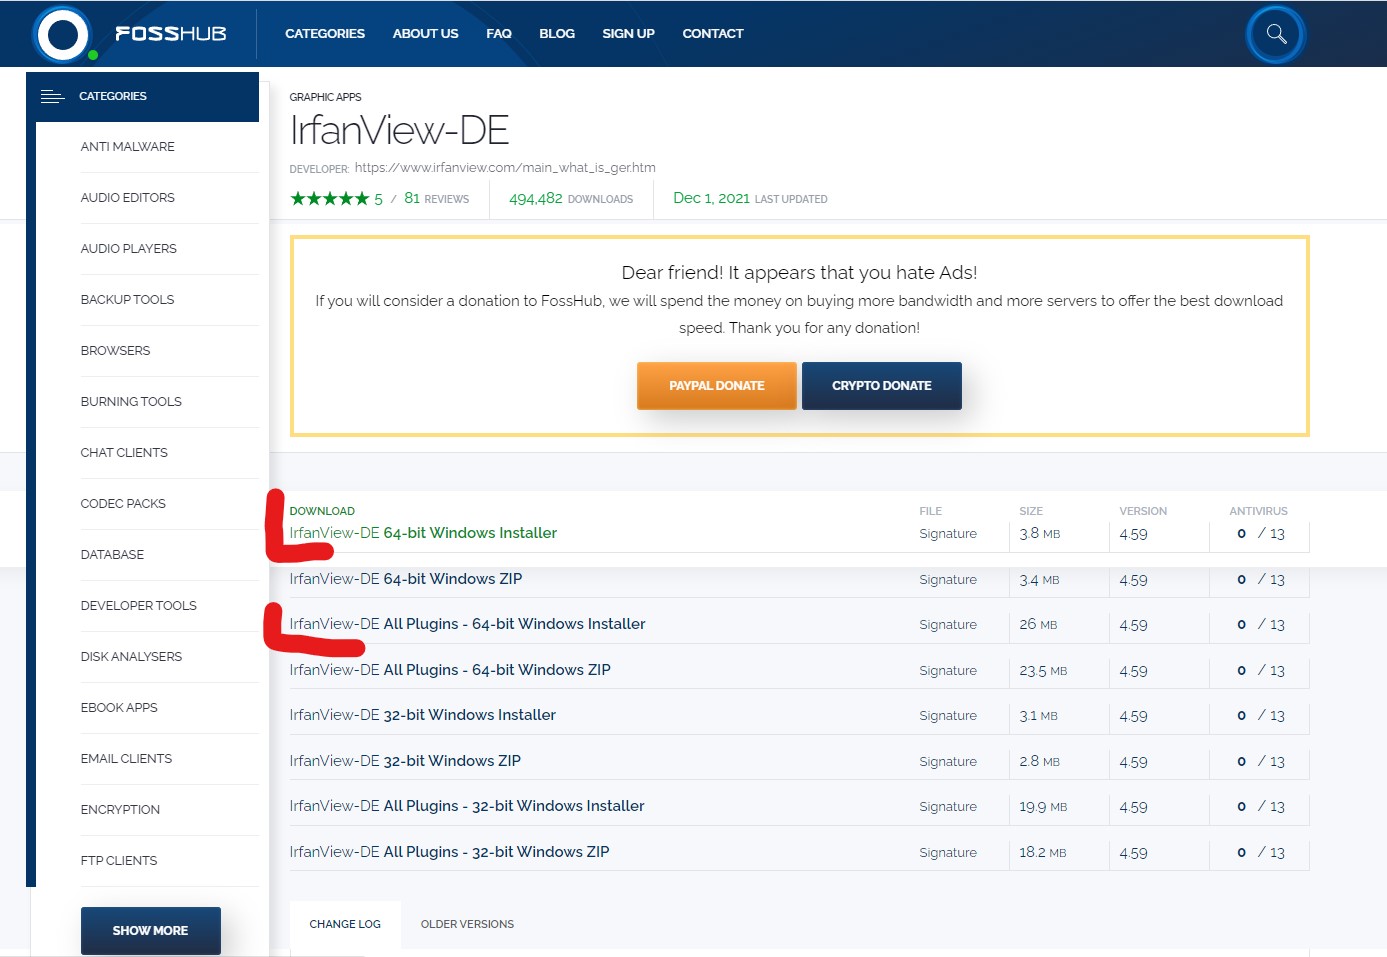
Task: Click the 19.9 MB size value
Action: (1043, 807)
